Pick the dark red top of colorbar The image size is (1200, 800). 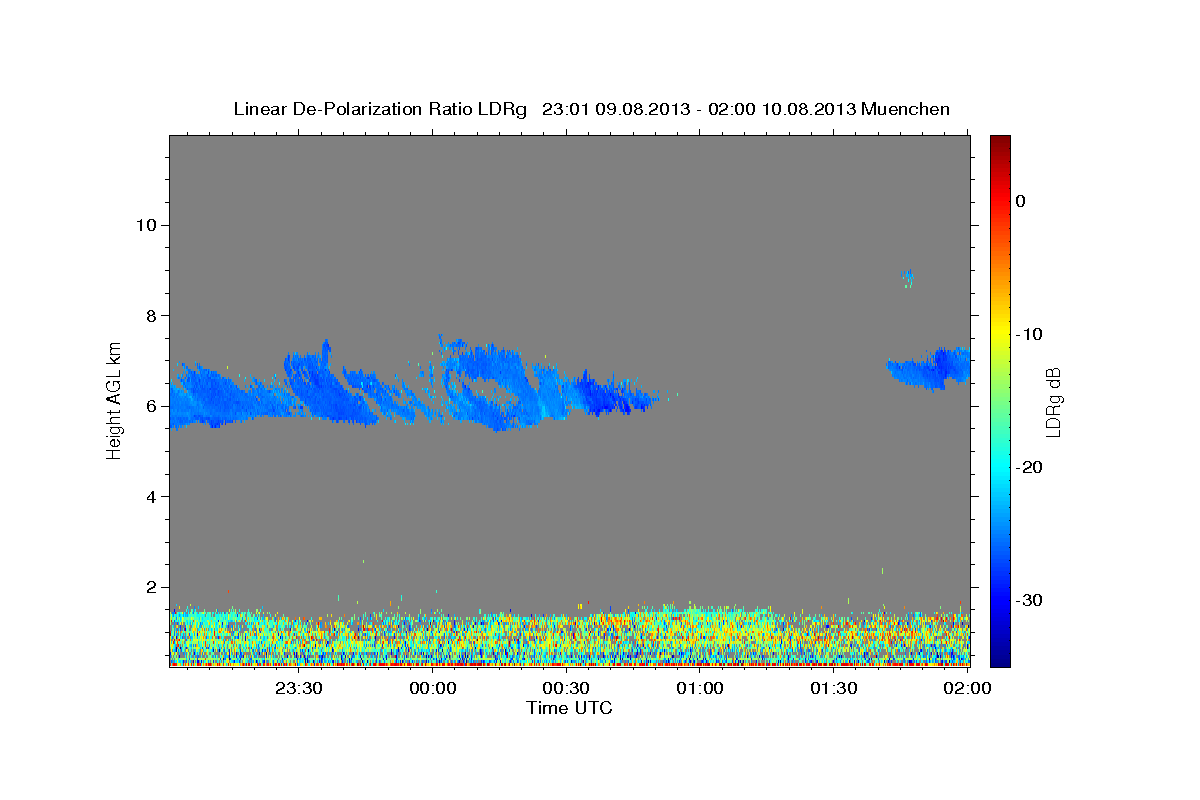(x=1000, y=145)
